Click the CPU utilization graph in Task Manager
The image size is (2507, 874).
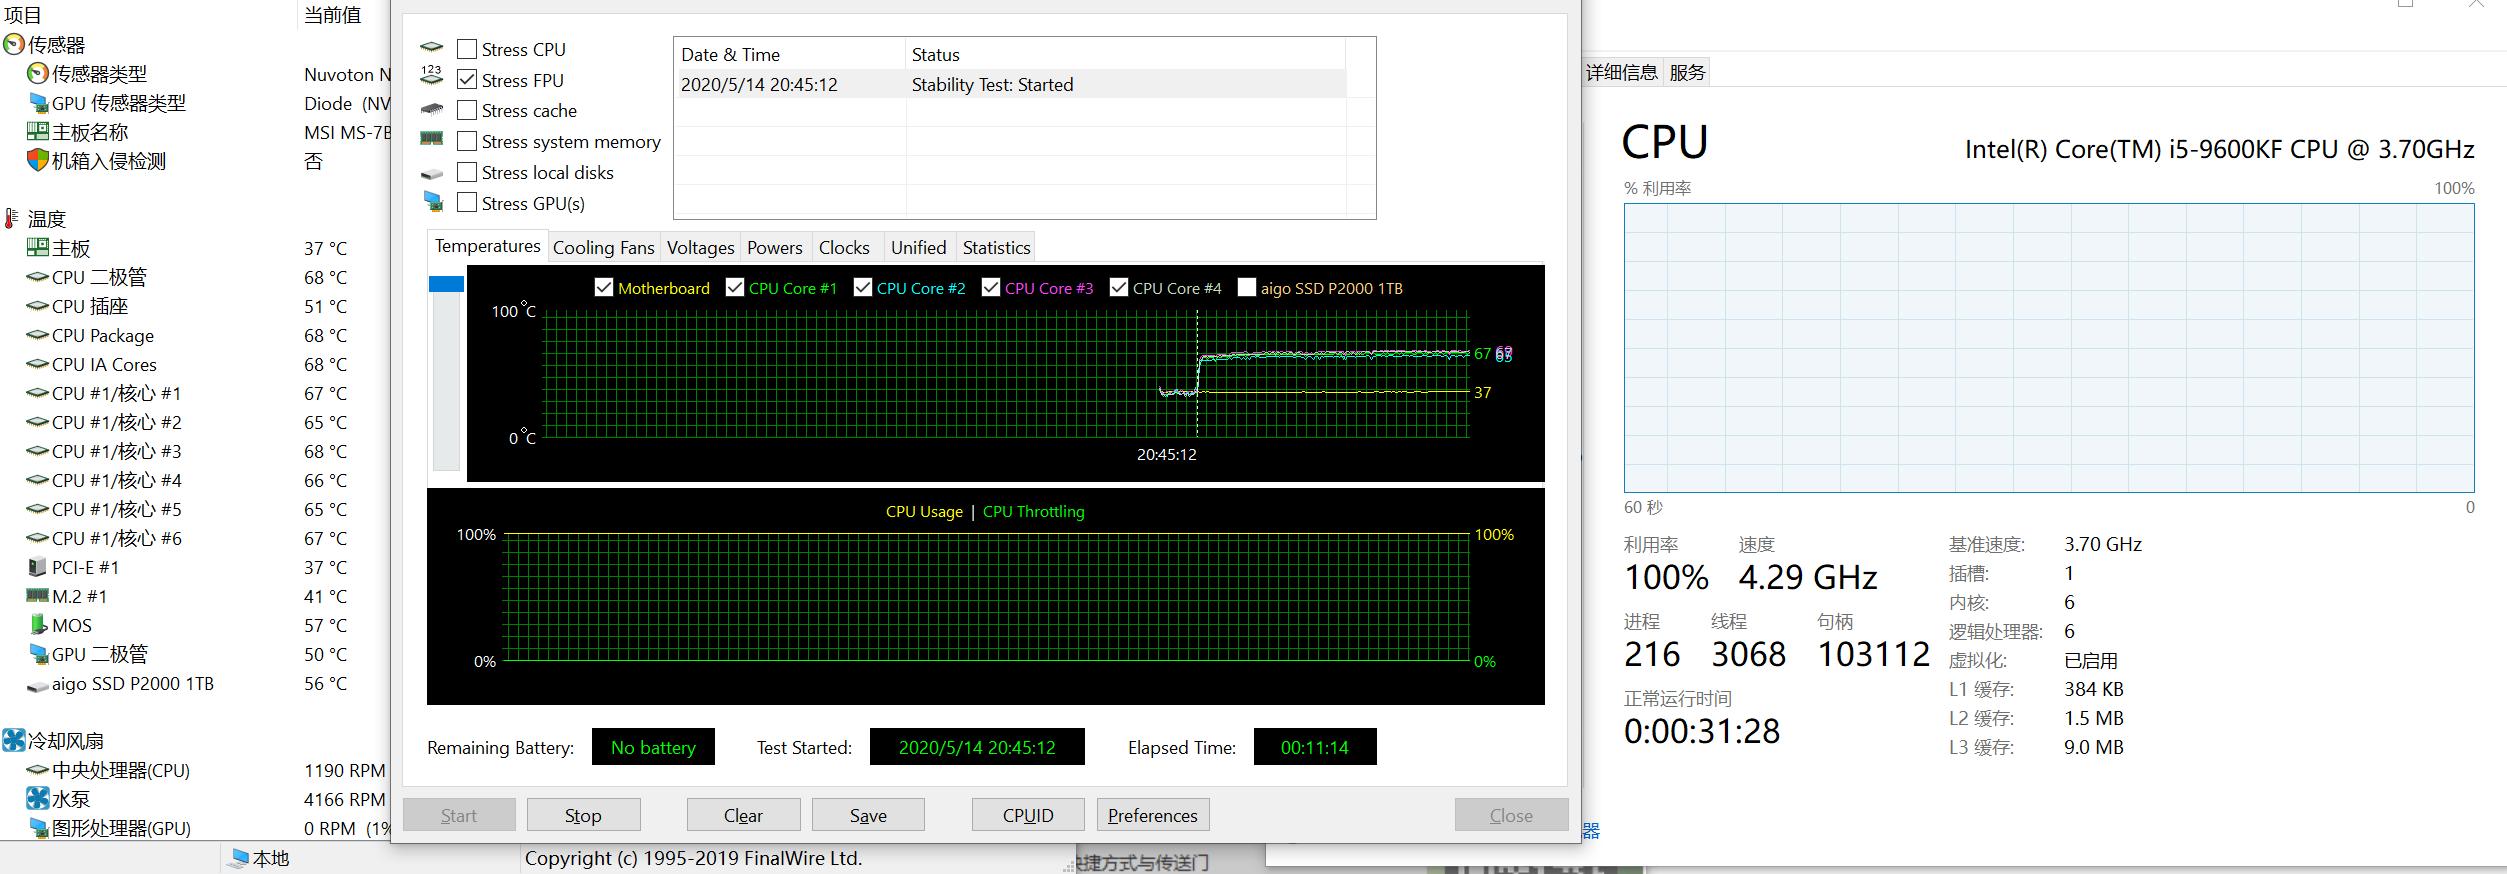(x=2049, y=347)
